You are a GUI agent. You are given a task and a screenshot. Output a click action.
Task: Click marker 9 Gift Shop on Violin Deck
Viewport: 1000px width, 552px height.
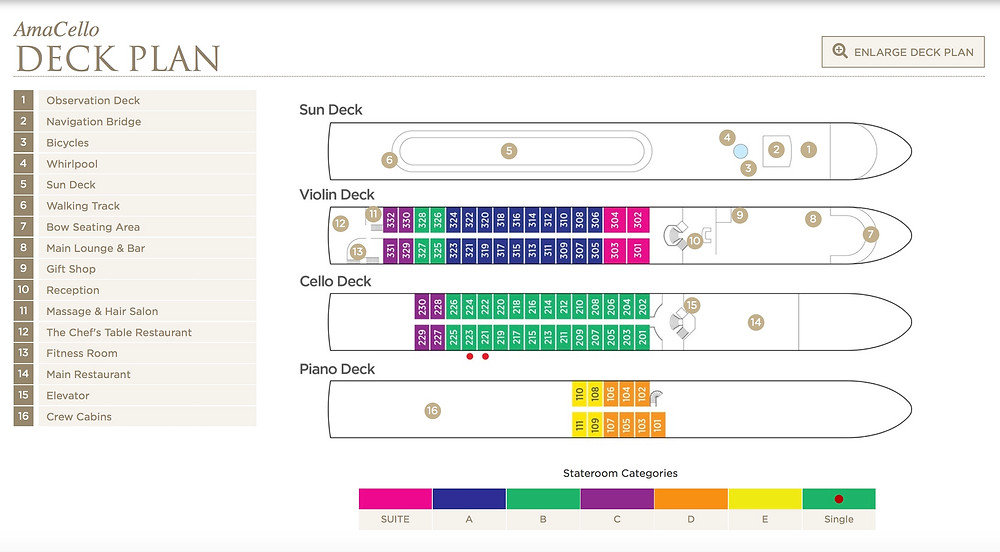739,215
